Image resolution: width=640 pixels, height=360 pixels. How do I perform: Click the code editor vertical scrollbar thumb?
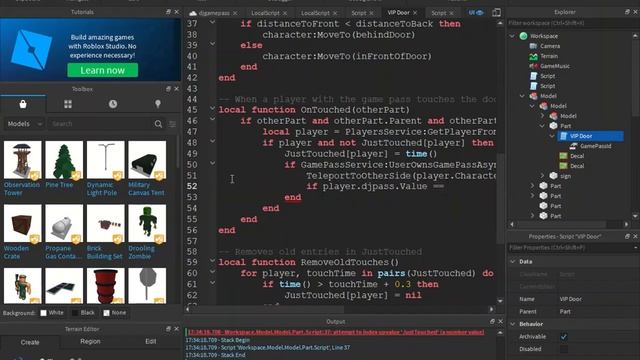(x=500, y=198)
